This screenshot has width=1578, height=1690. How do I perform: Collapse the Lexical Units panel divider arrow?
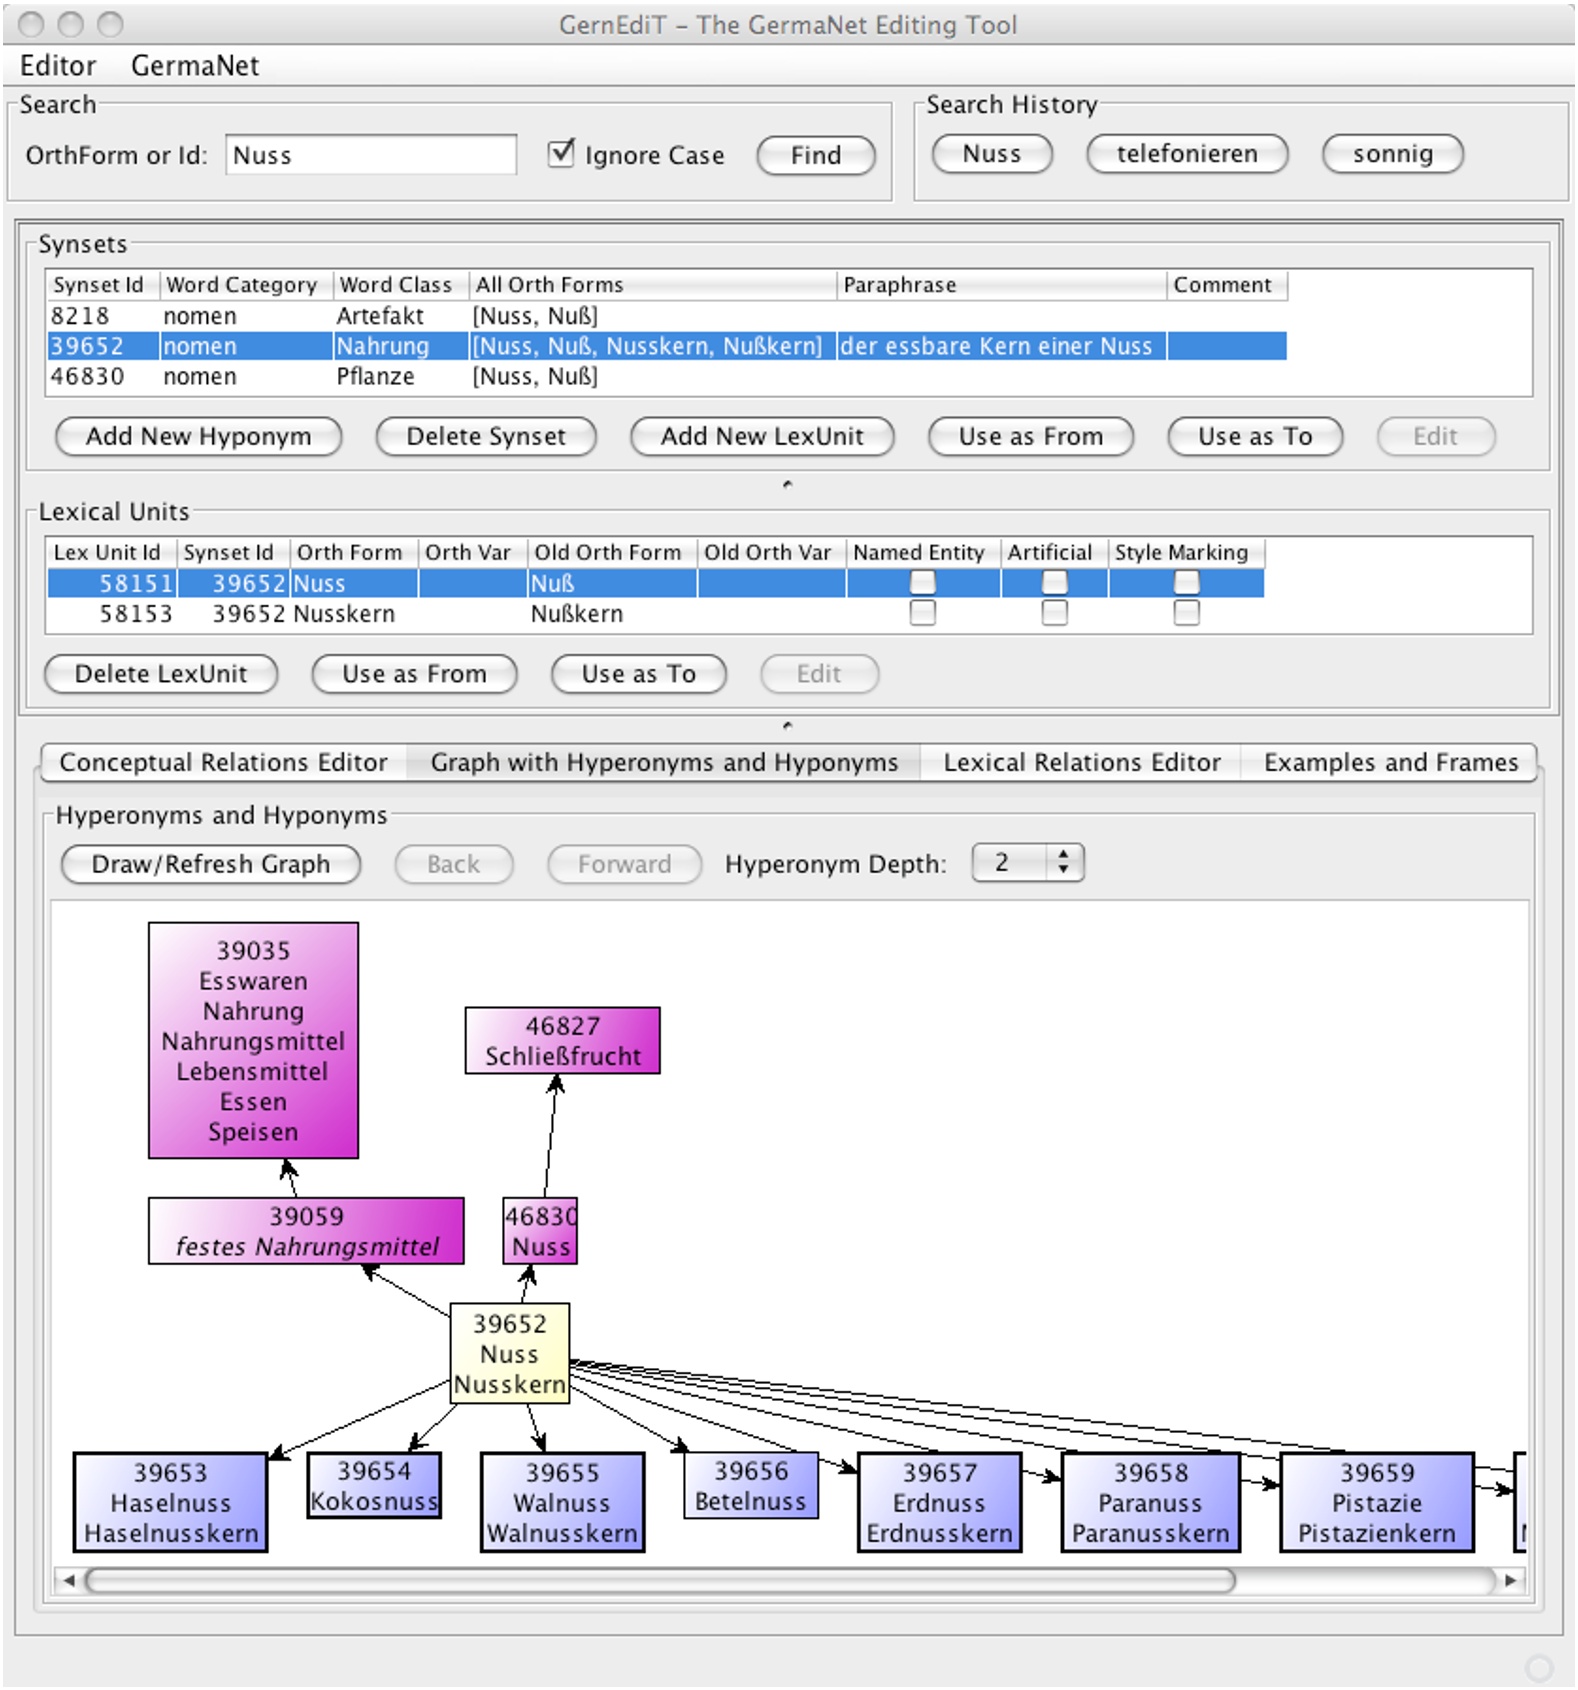[x=787, y=725]
